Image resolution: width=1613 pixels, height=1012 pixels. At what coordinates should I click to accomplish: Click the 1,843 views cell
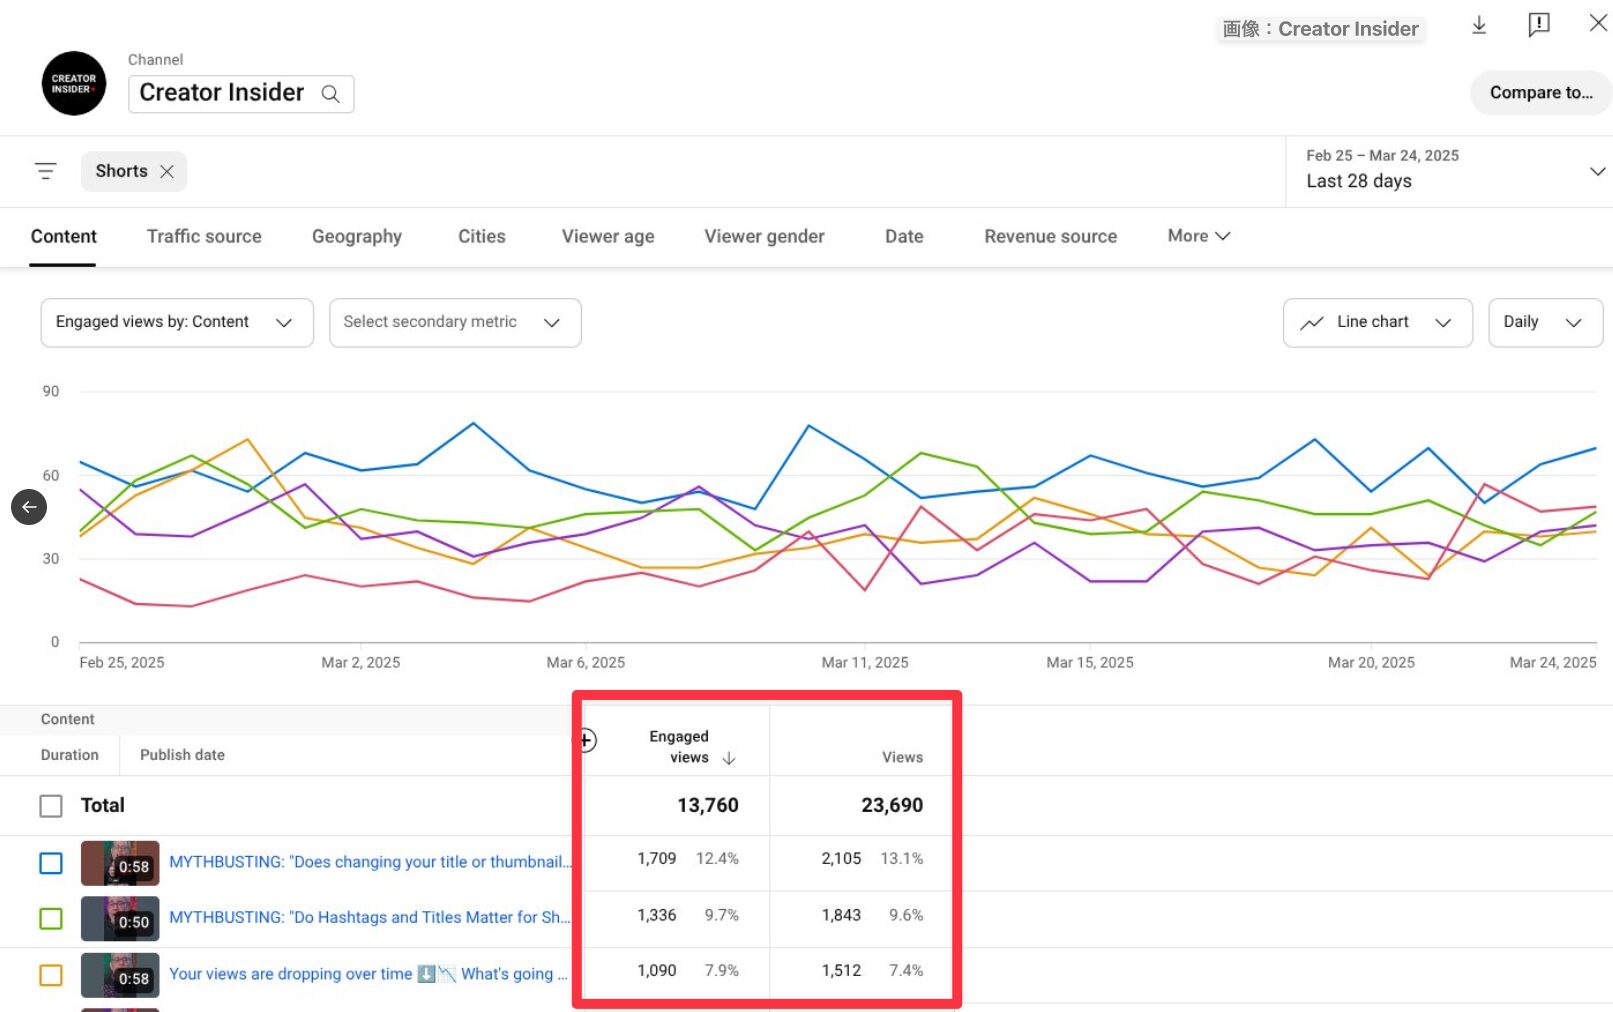[x=841, y=916]
